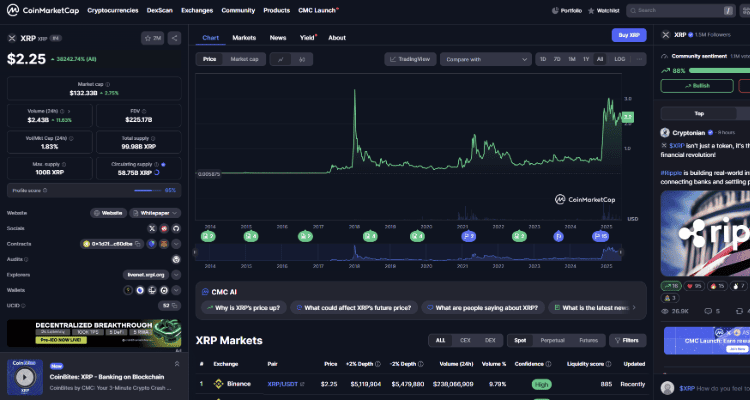This screenshot has height=400, width=750.
Task: Open XRP/USDT pair on Binance
Action: pos(286,384)
